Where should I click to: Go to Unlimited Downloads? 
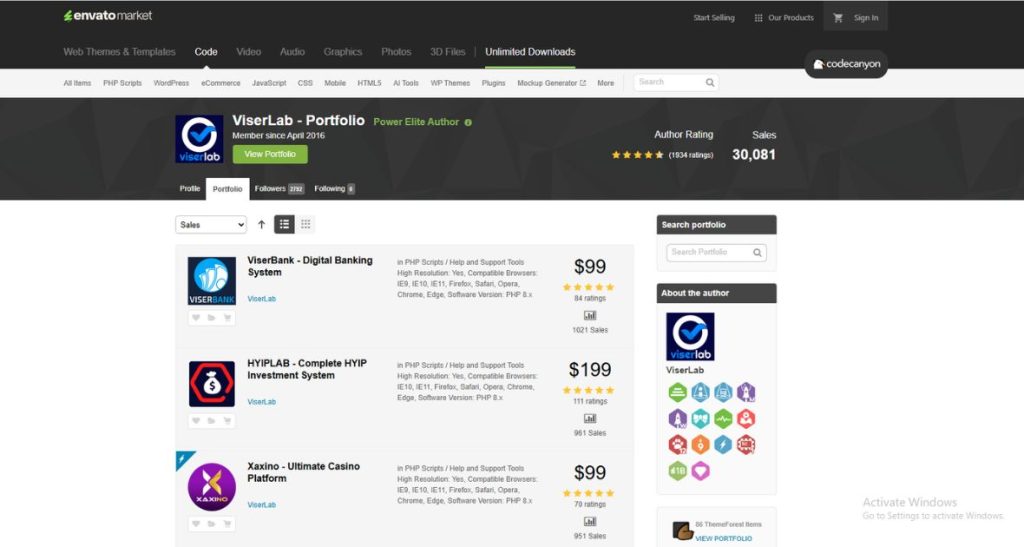click(x=530, y=52)
